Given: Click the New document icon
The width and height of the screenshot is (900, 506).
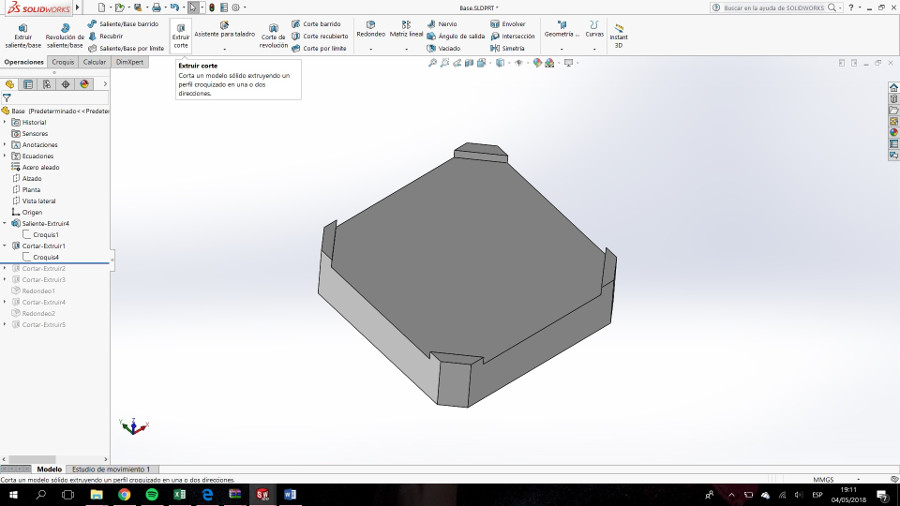Looking at the screenshot, I should click(x=101, y=7).
